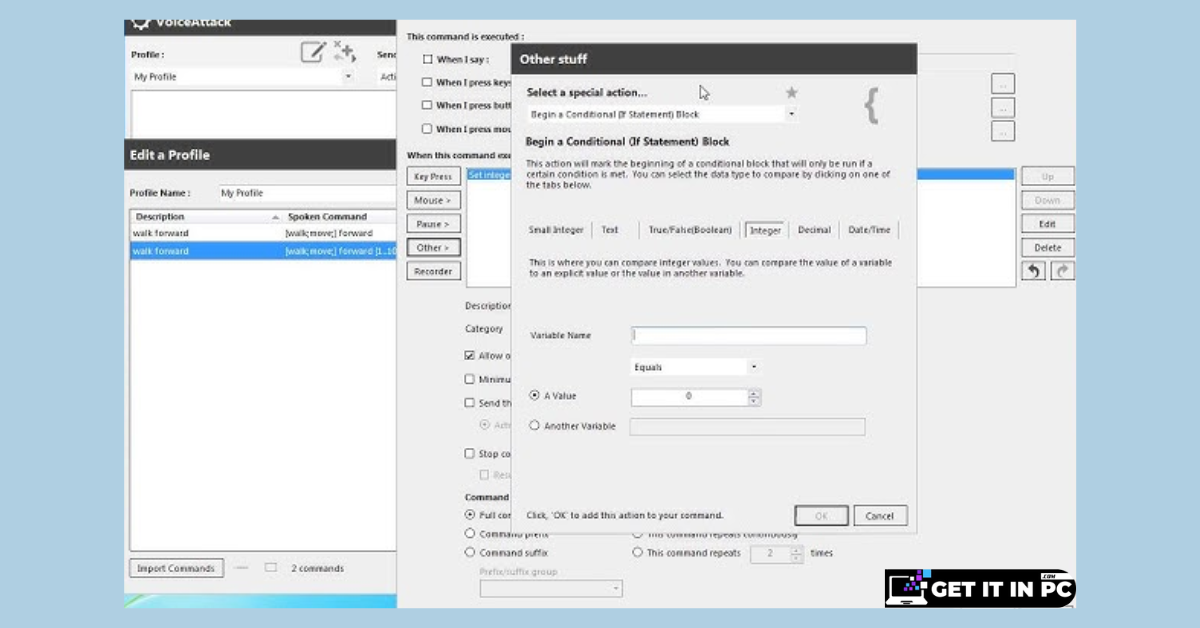Enable the 'When I press keys' checkbox
This screenshot has height=628, width=1200.
[427, 83]
